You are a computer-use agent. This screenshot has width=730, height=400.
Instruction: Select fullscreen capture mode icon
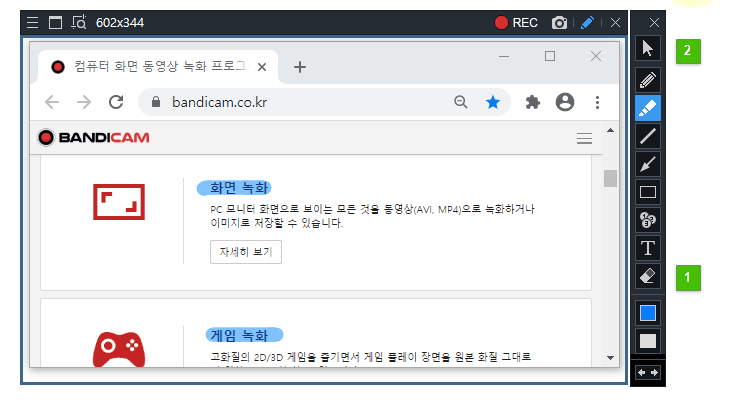55,22
